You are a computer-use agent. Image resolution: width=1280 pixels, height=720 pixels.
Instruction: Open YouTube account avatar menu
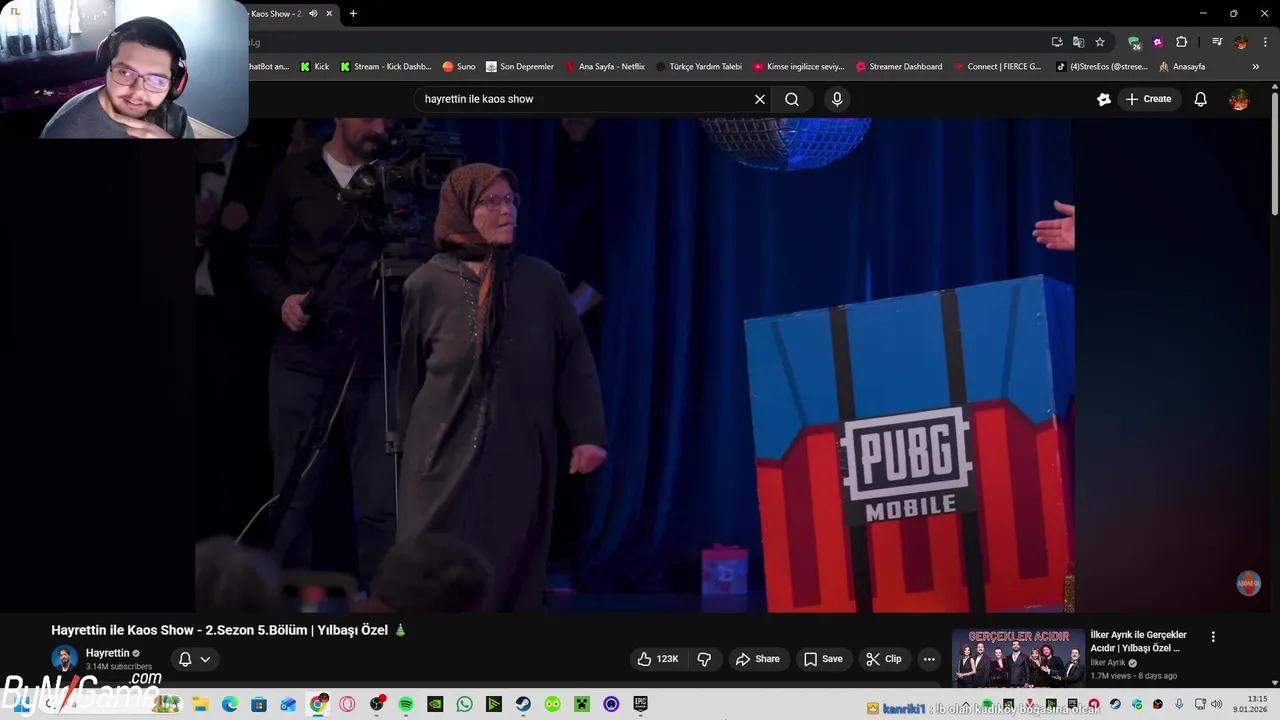(x=1239, y=99)
